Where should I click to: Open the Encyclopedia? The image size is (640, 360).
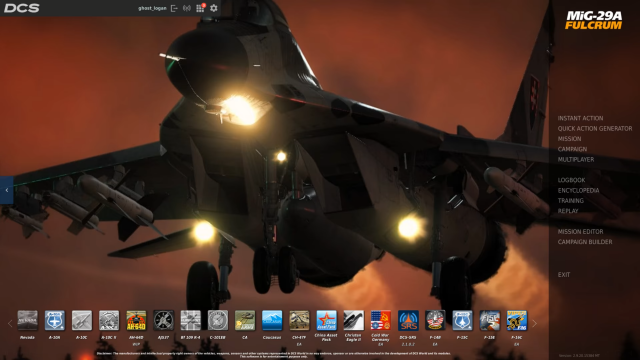[x=578, y=190]
